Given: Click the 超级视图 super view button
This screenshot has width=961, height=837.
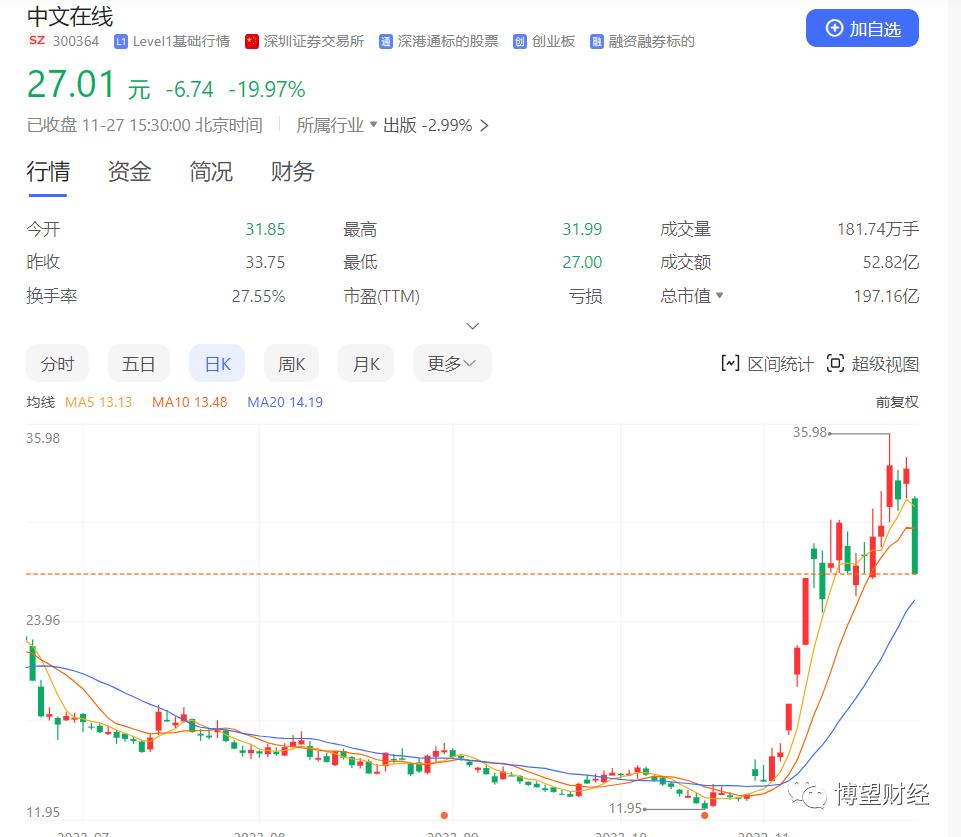Looking at the screenshot, I should click(x=873, y=364).
